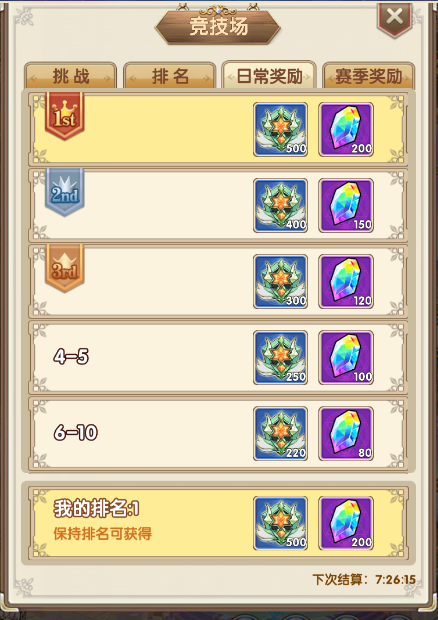The width and height of the screenshot is (438, 620).
Task: Select the 100 crystal in rank 4-5 row
Action: pyautogui.click(x=346, y=357)
